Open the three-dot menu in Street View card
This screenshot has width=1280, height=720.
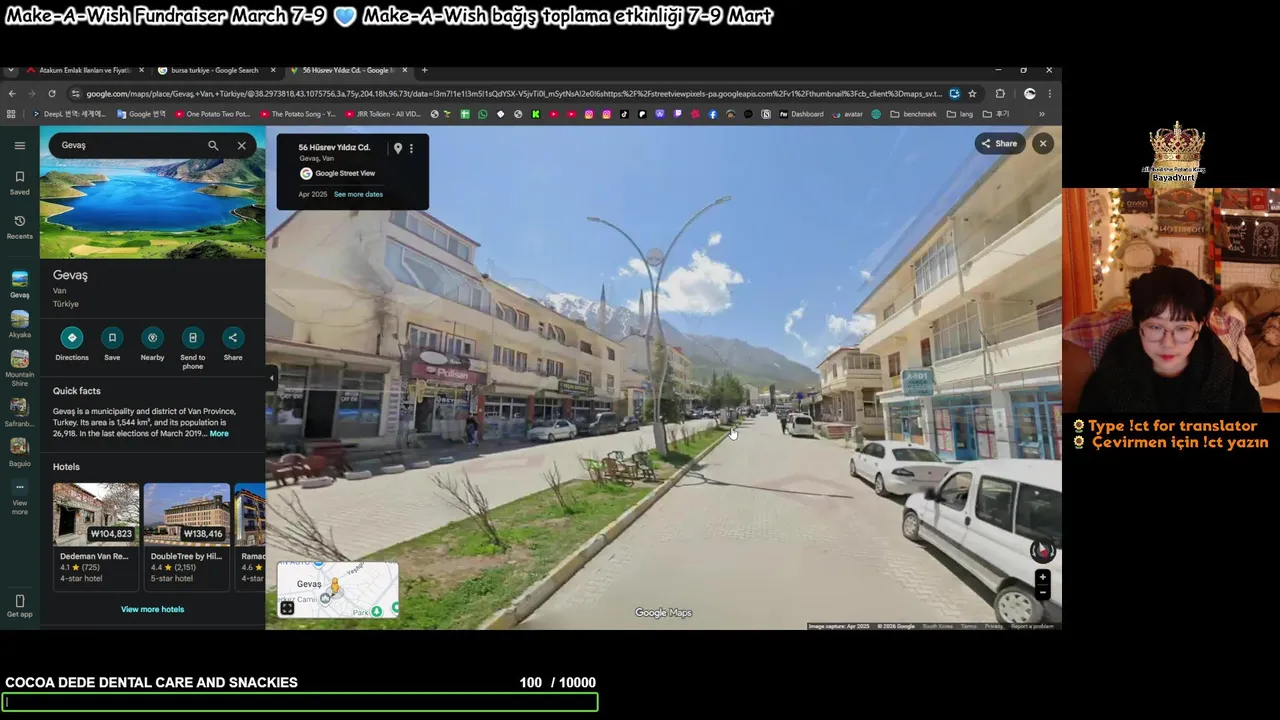(x=411, y=148)
